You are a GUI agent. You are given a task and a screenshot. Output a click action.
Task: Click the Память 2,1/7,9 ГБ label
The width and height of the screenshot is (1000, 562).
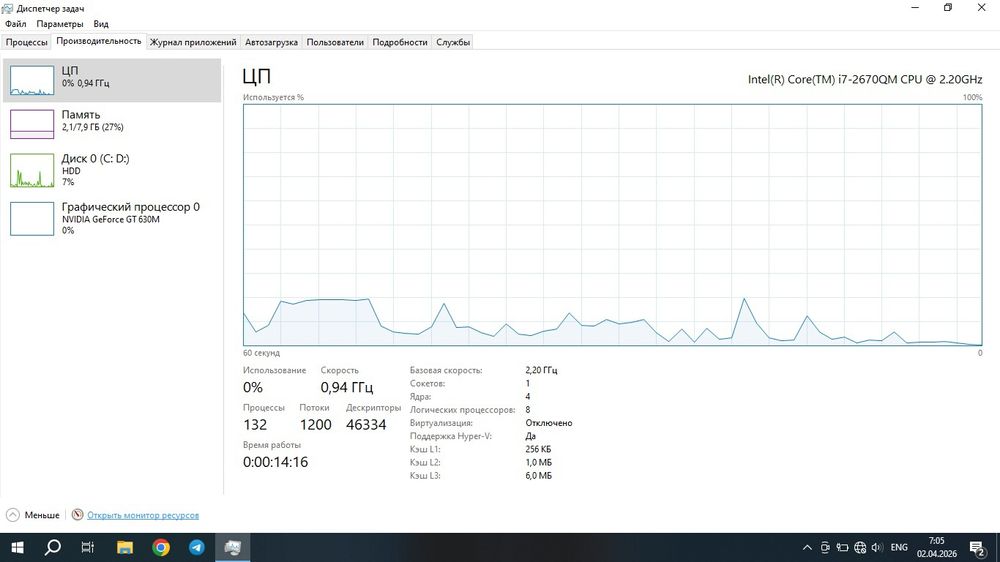92,127
